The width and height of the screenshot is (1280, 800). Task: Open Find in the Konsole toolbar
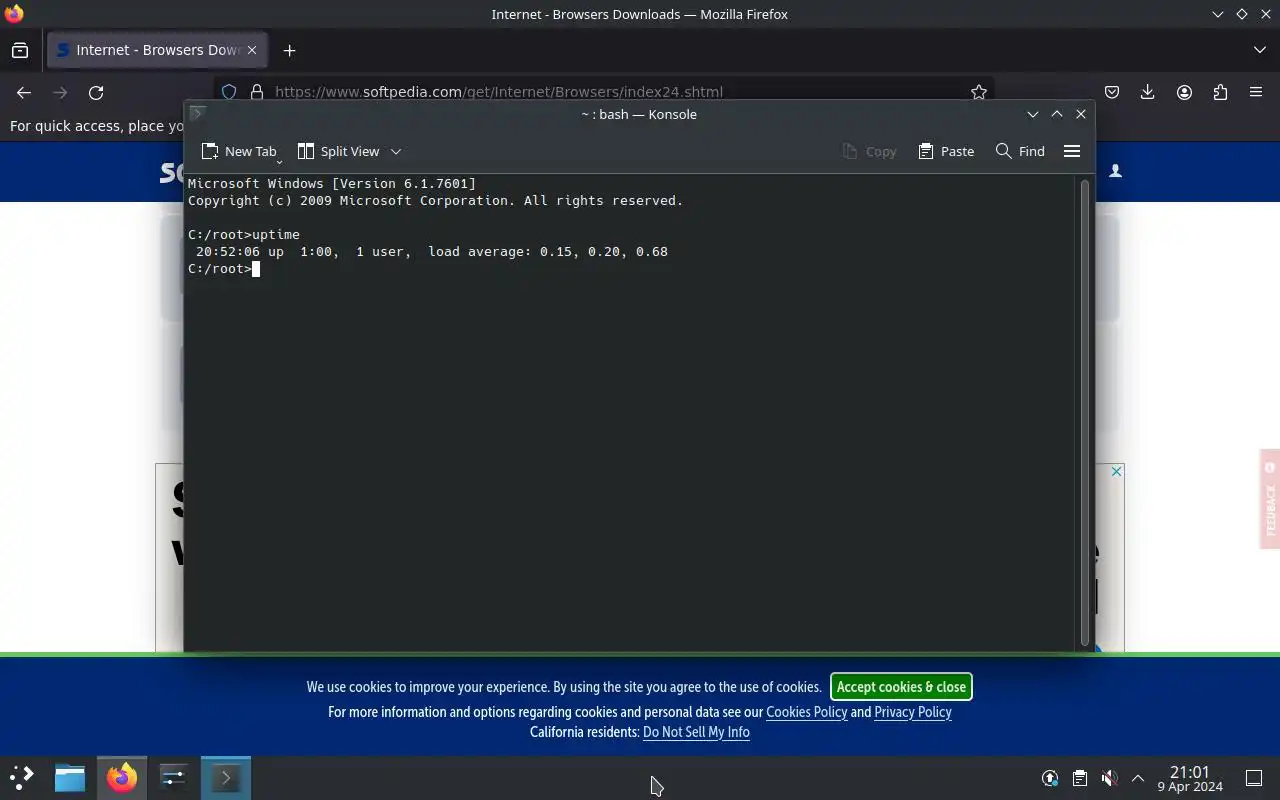pos(1020,151)
